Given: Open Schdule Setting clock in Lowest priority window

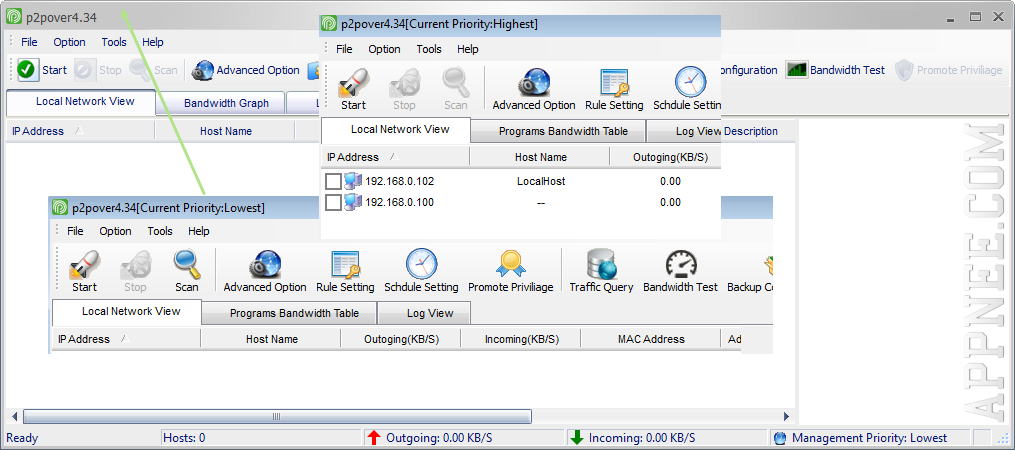Looking at the screenshot, I should (x=421, y=264).
